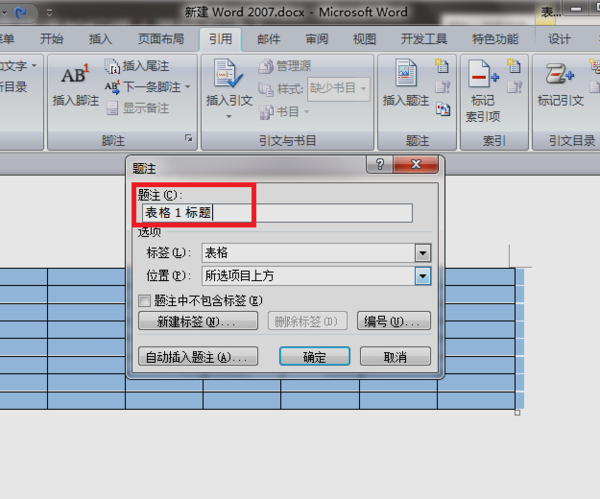This screenshot has height=499, width=600.
Task: Click the Insert Footnote AB icon
Action: pyautogui.click(x=75, y=73)
